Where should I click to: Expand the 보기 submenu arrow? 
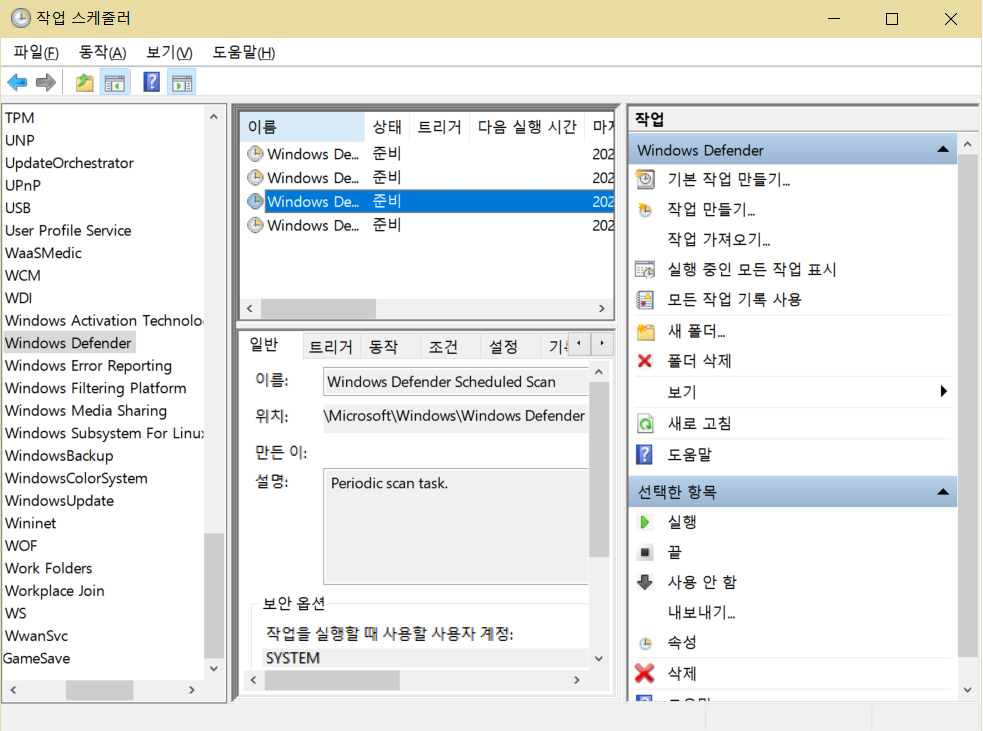tap(944, 392)
